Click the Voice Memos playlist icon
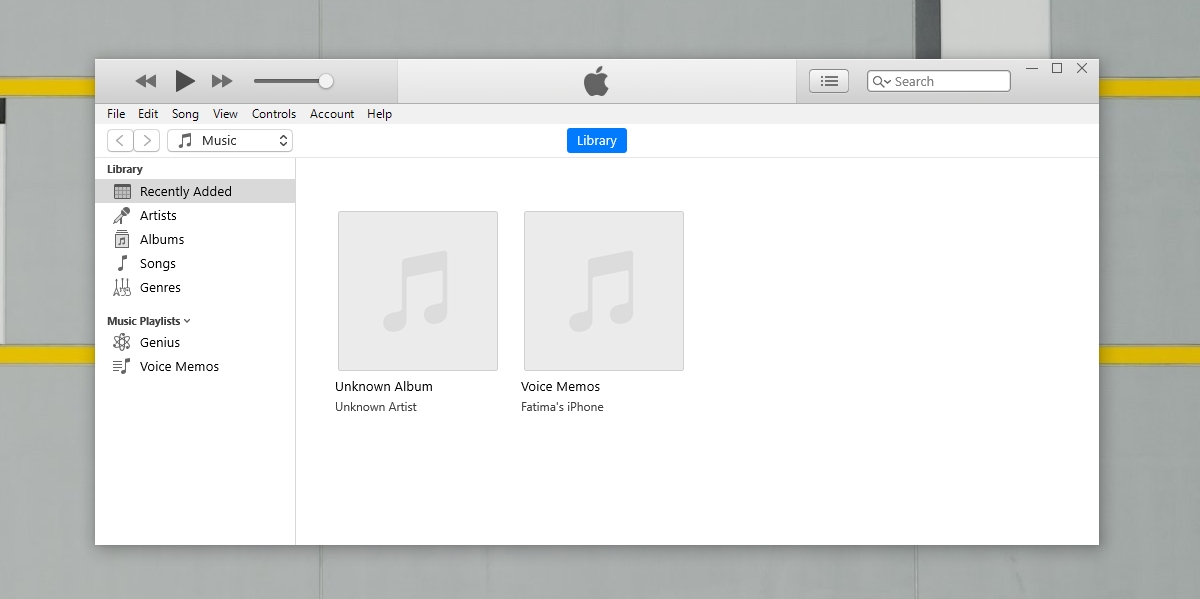Screen dimensions: 1200x599 tap(122, 366)
